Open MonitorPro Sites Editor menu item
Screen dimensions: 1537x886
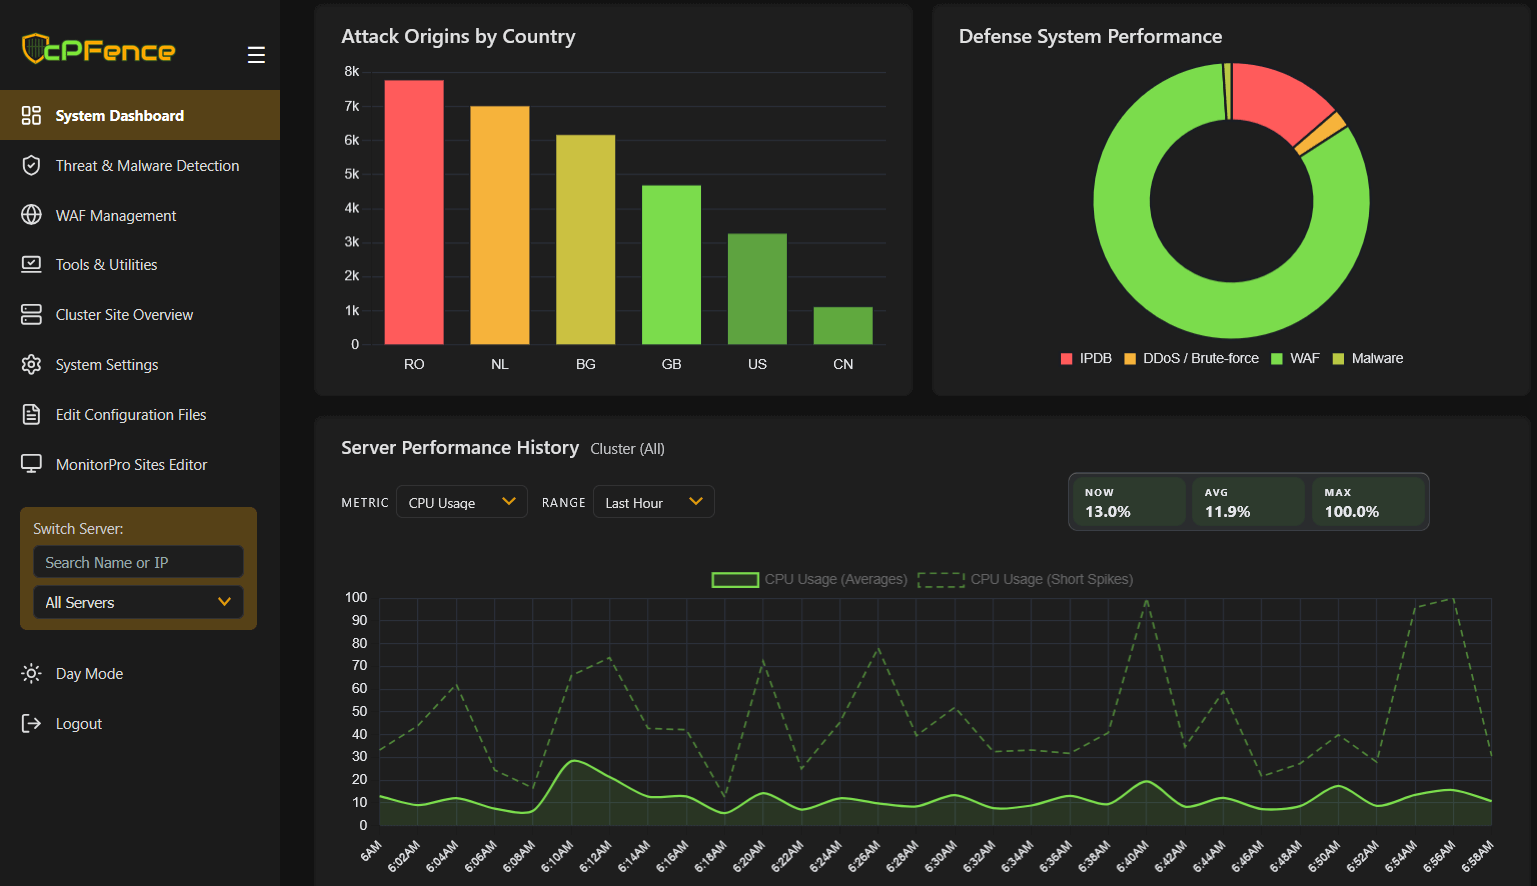coord(131,464)
